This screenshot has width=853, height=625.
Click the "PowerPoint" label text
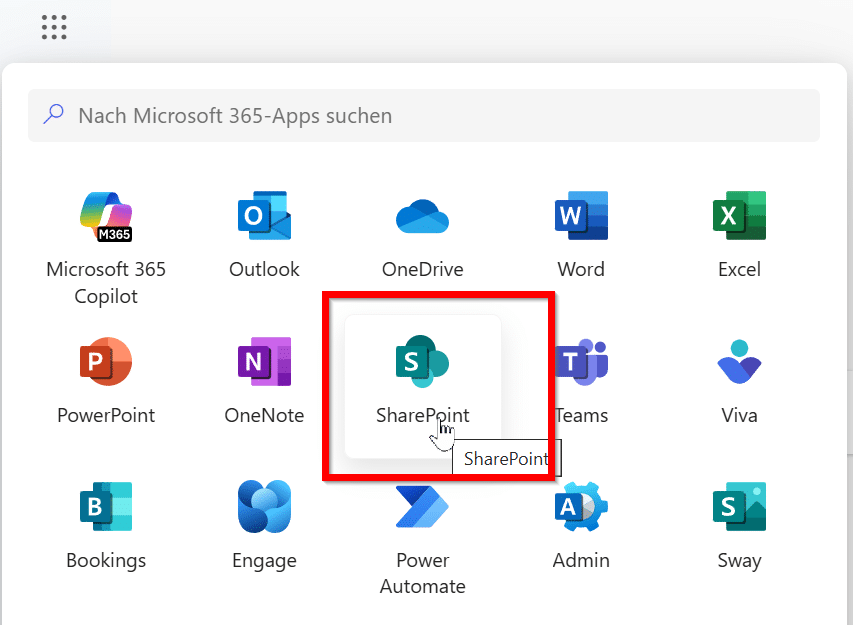(x=106, y=416)
